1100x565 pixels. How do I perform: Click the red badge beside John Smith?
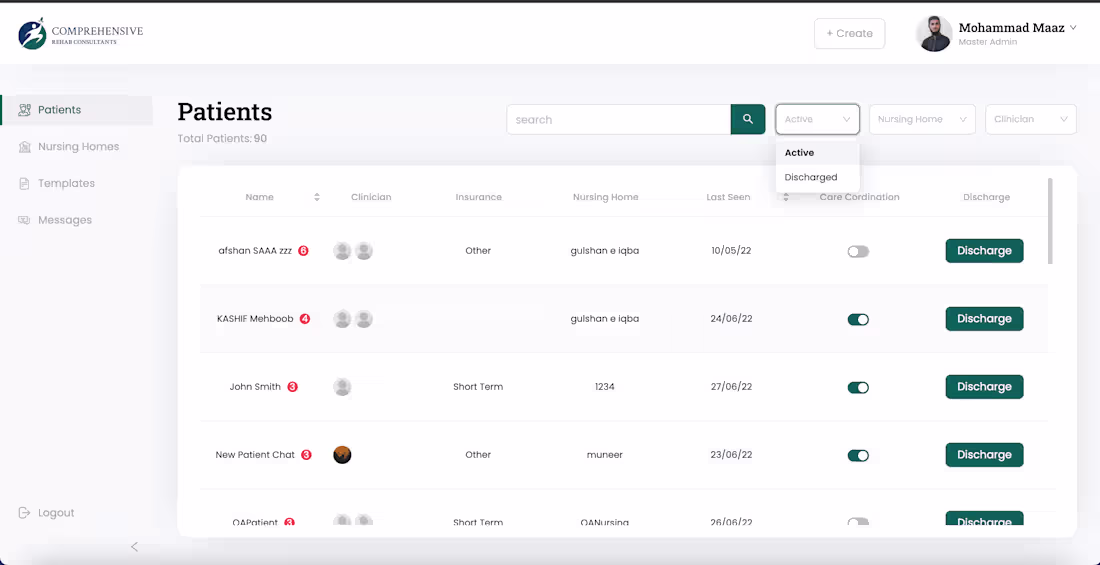(293, 387)
